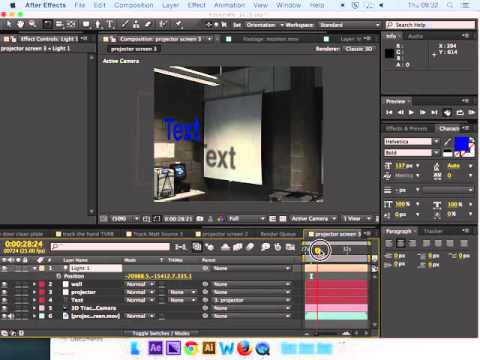Toggle loop option in Preview panel

pyautogui.click(x=460, y=112)
